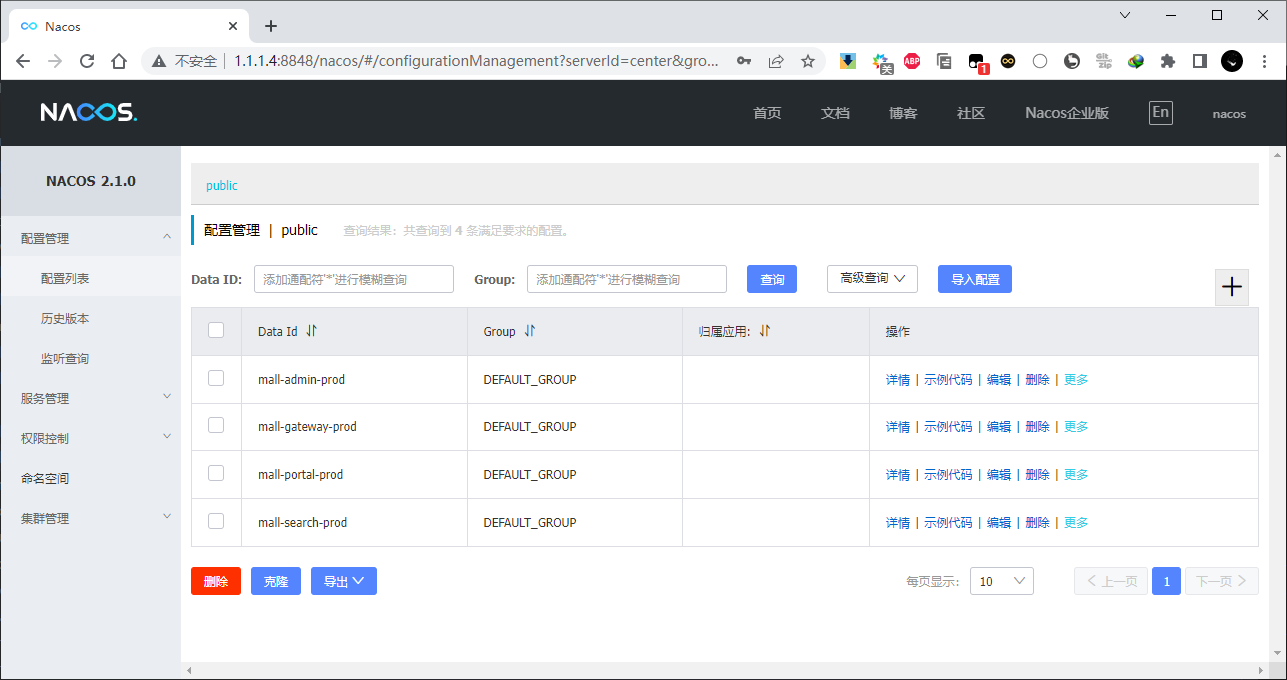This screenshot has width=1287, height=680.
Task: Click the blue 查询 search button
Action: pyautogui.click(x=771, y=280)
